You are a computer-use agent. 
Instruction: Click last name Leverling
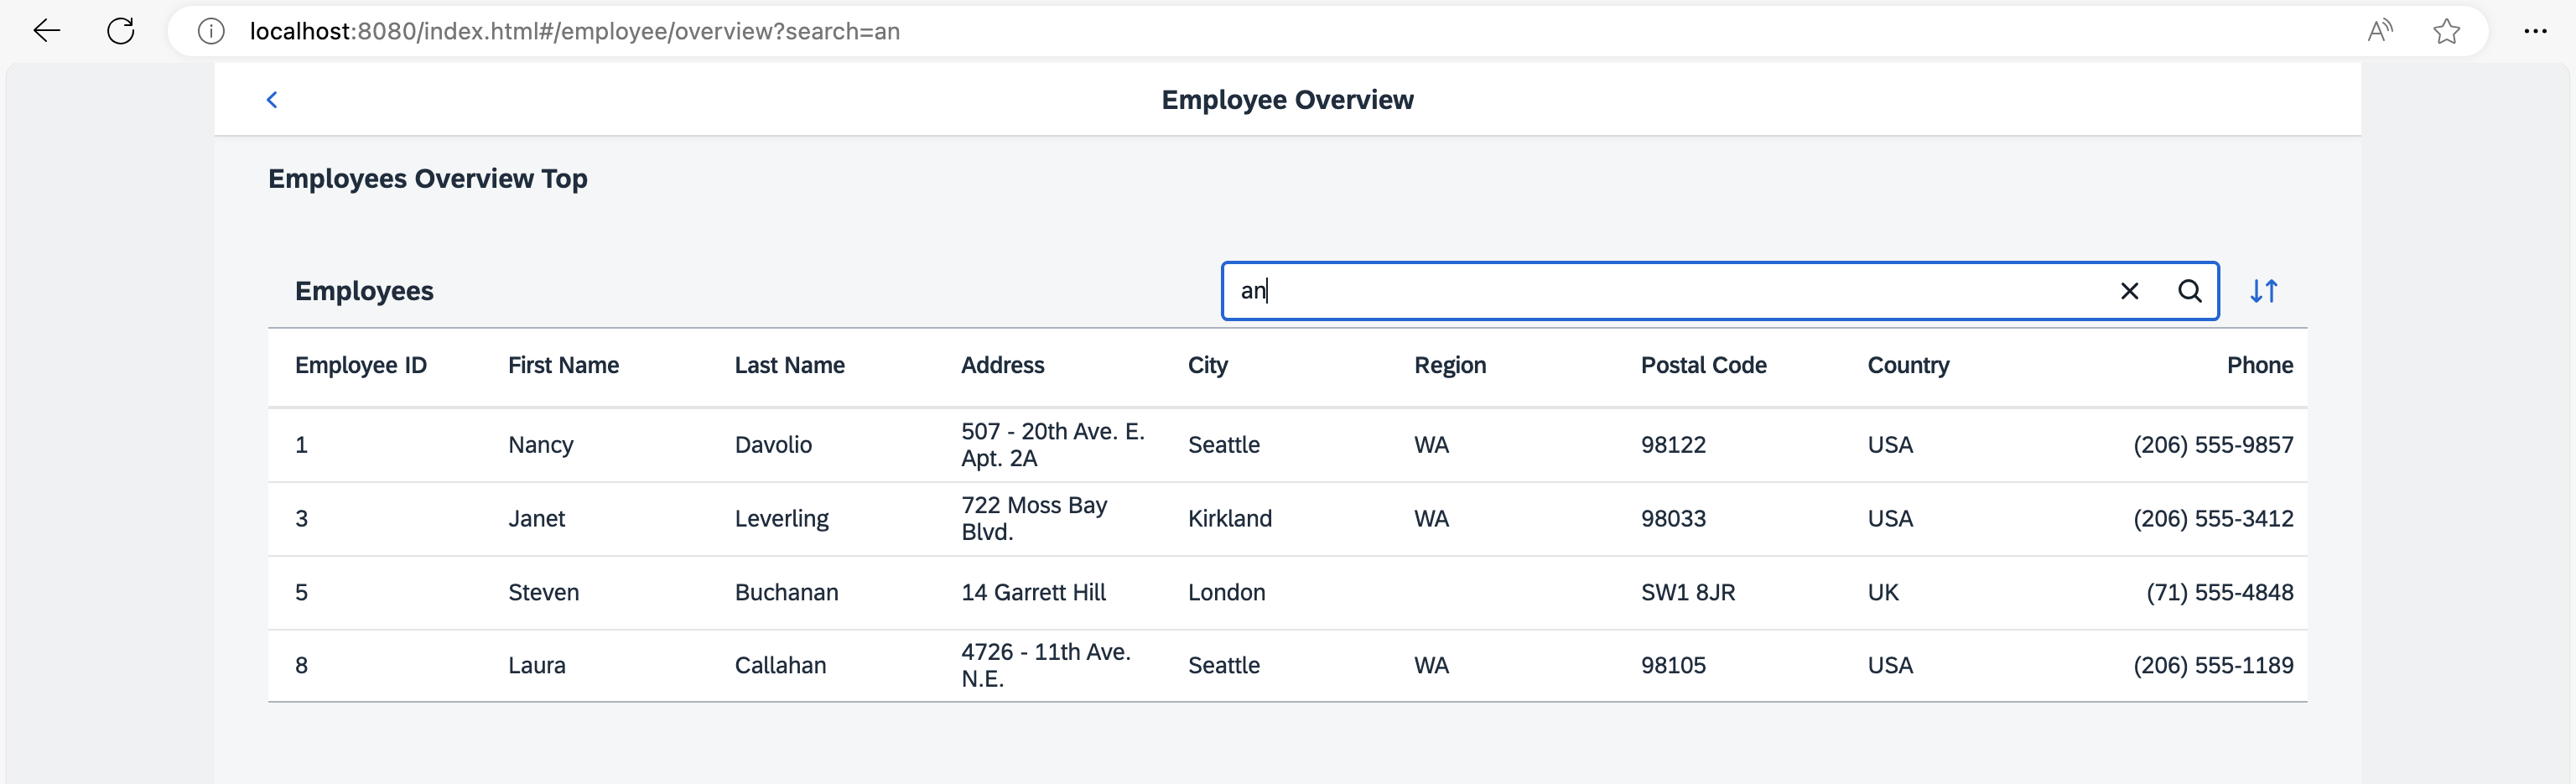pyautogui.click(x=782, y=519)
